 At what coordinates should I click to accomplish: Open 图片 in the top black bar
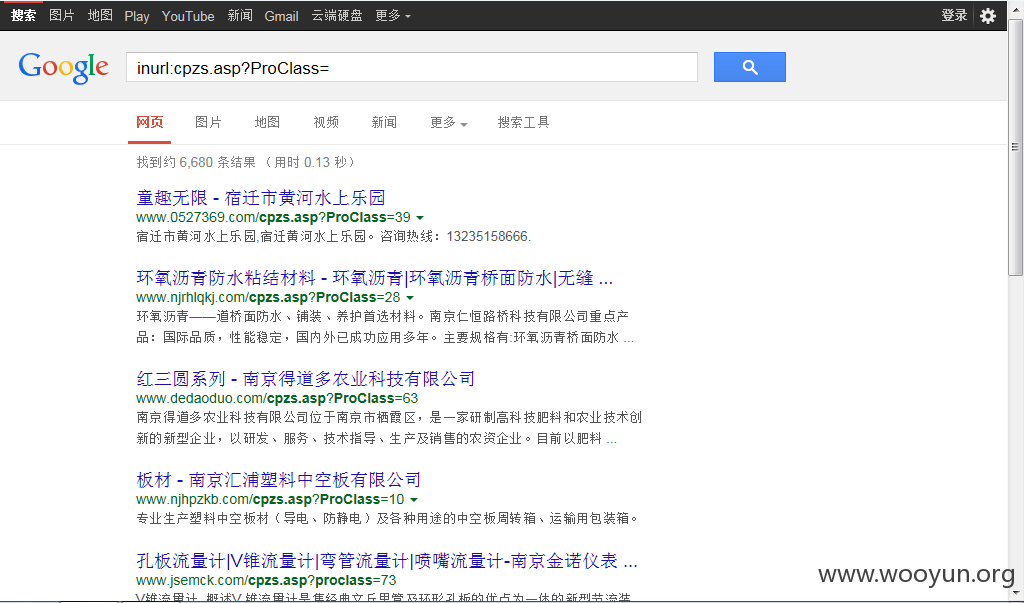coord(62,16)
